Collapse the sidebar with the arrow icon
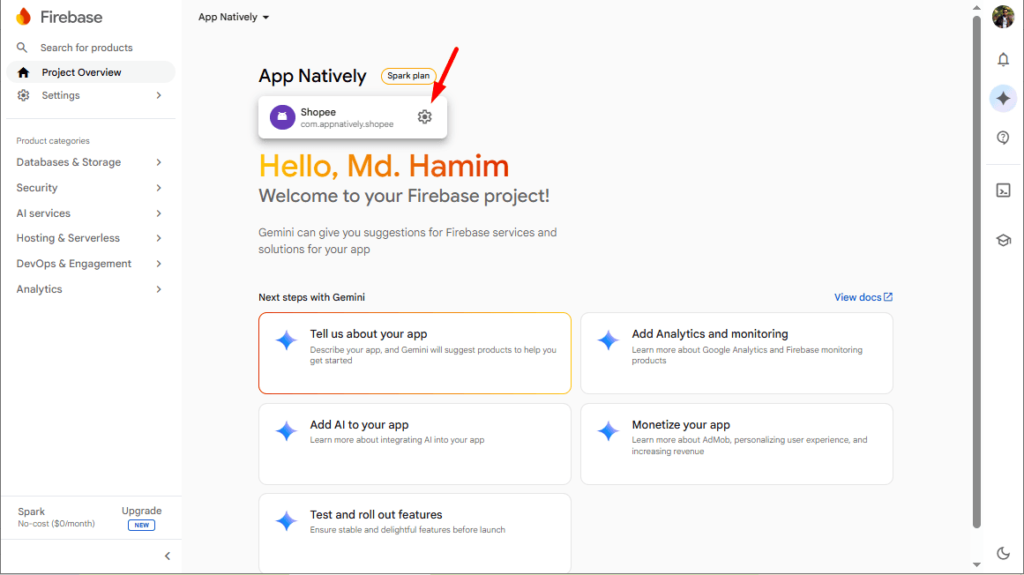1024x575 pixels. click(167, 556)
